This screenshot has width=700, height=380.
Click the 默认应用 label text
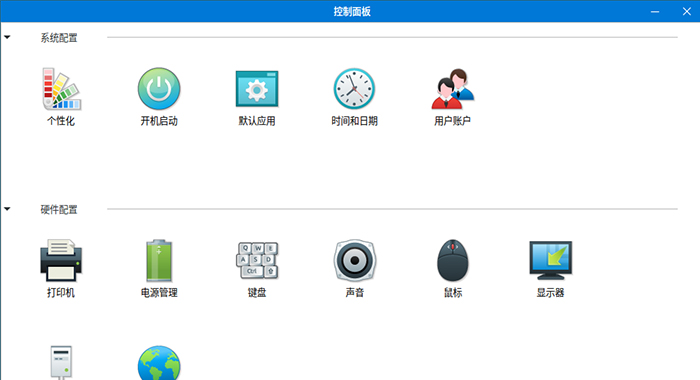coord(257,121)
